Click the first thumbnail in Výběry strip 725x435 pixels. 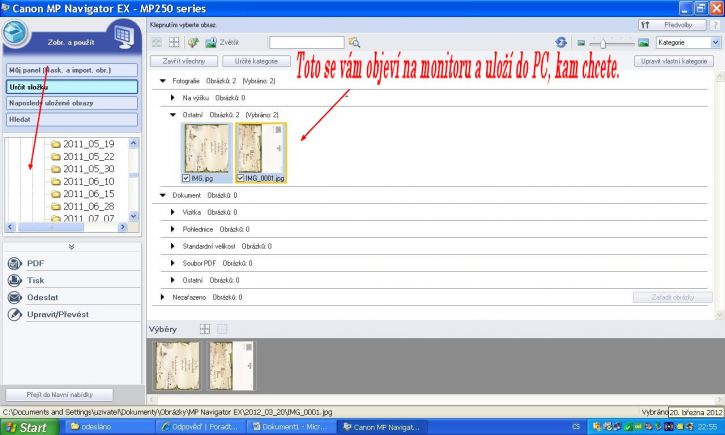click(177, 366)
